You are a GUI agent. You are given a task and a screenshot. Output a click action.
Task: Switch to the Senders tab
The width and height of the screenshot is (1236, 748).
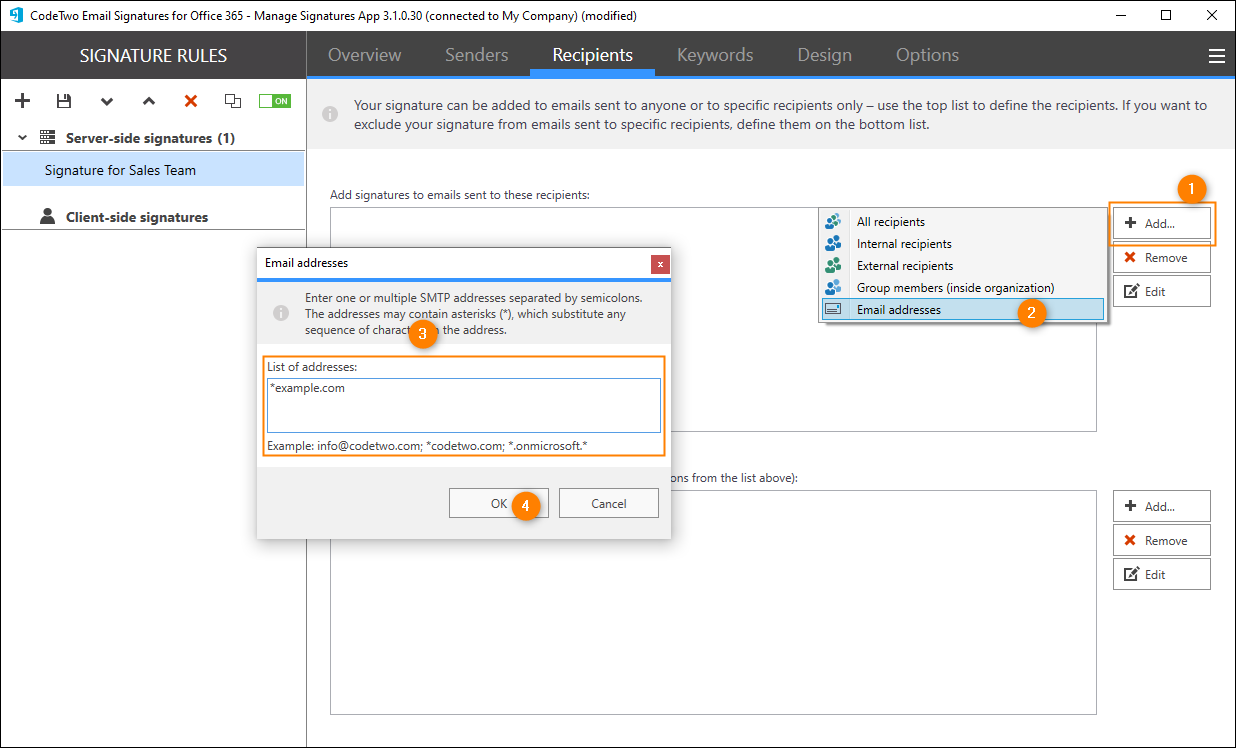(476, 55)
